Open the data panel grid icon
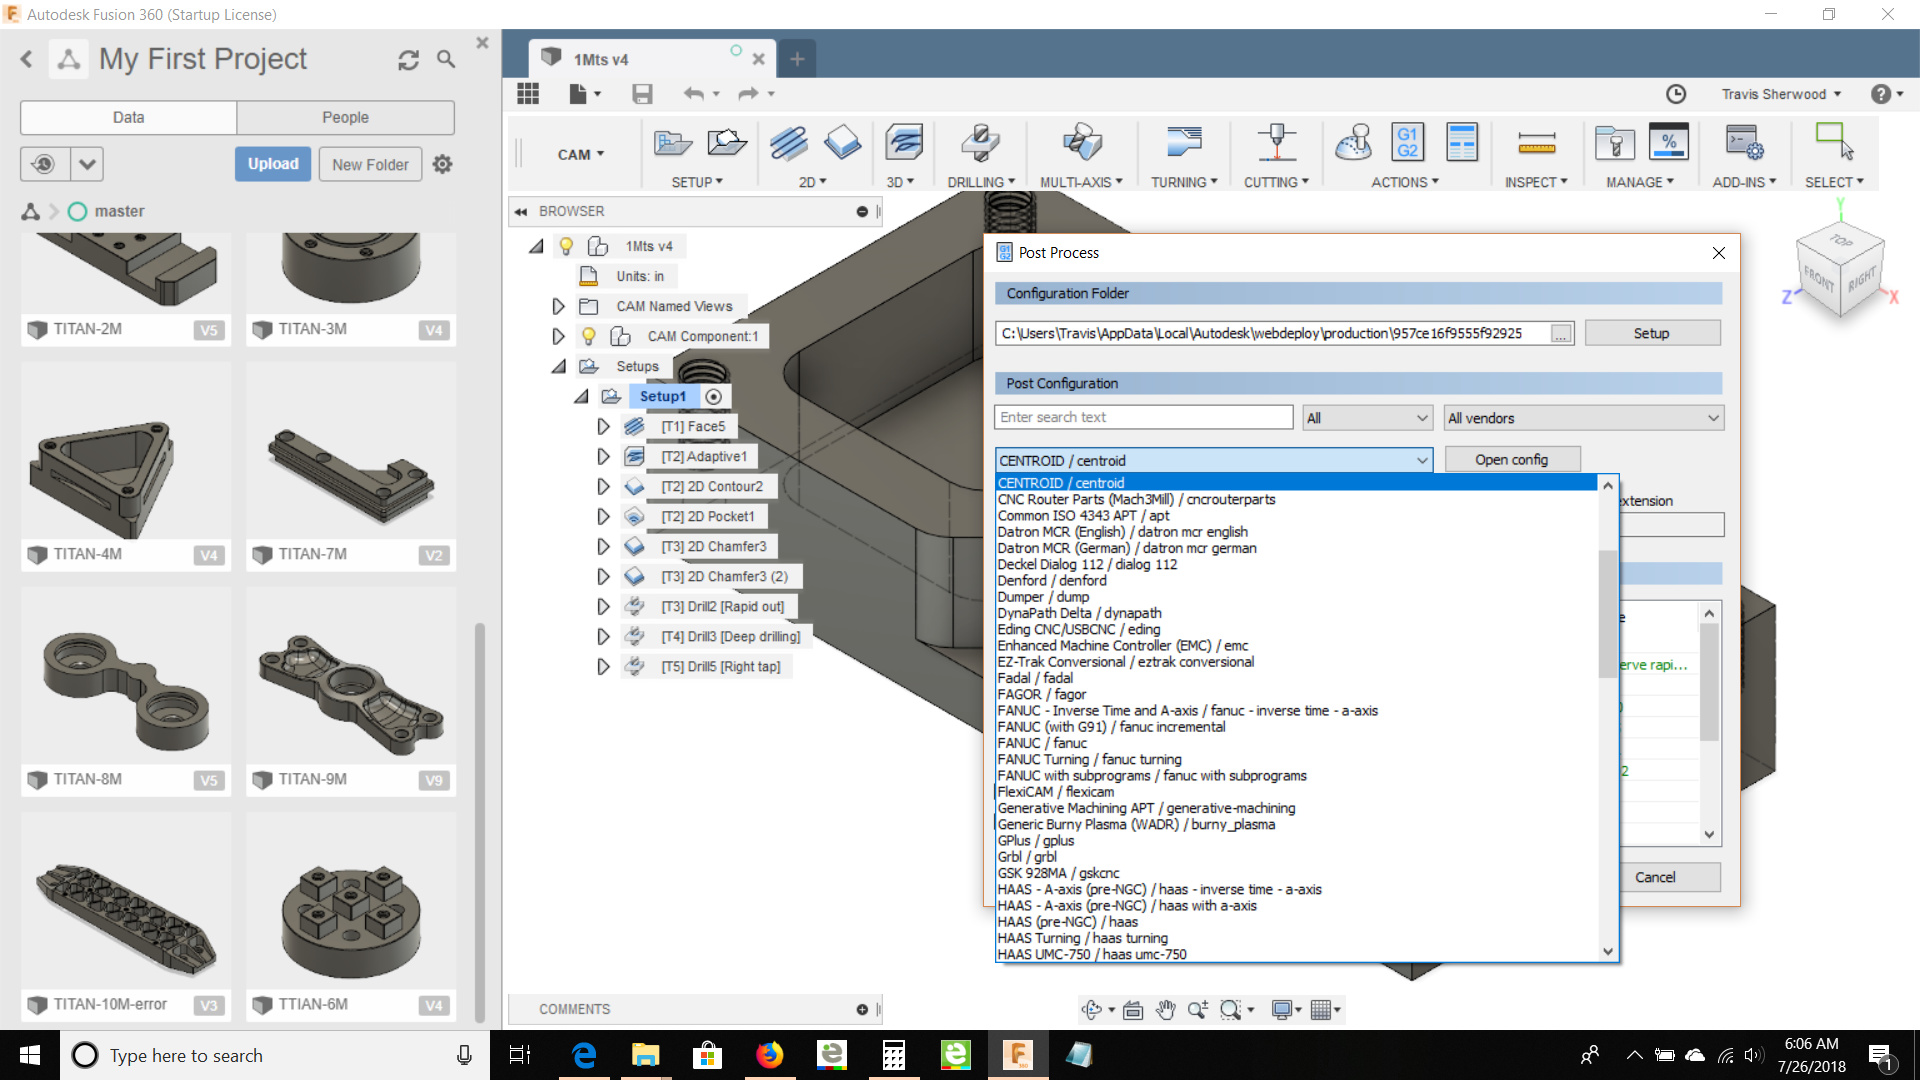 click(528, 94)
